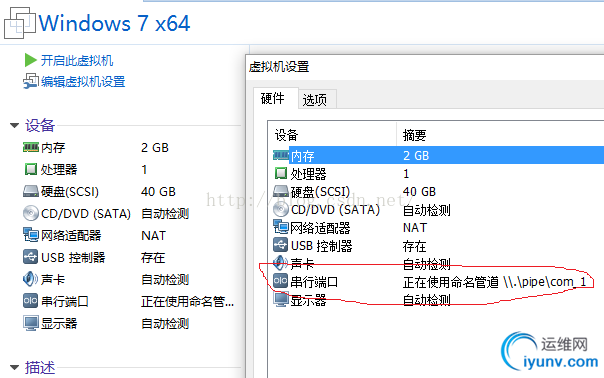
Task: Select 网络适配器 in the left device list
Action: tap(71, 235)
